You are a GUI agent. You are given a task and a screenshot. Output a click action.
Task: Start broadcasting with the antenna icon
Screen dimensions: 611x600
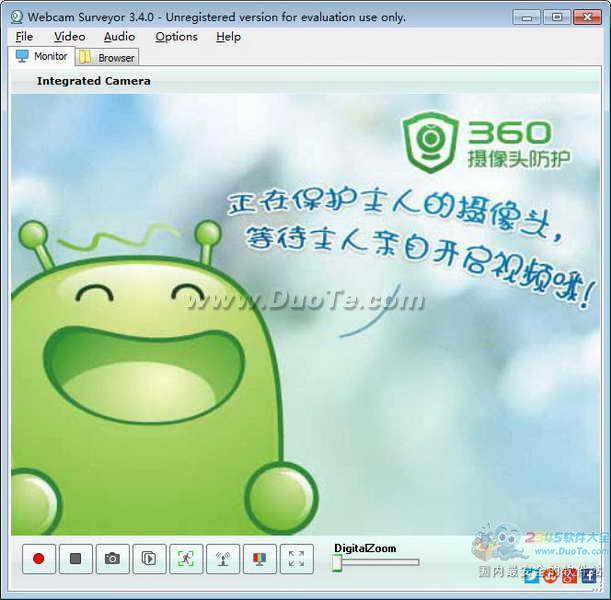pos(223,559)
